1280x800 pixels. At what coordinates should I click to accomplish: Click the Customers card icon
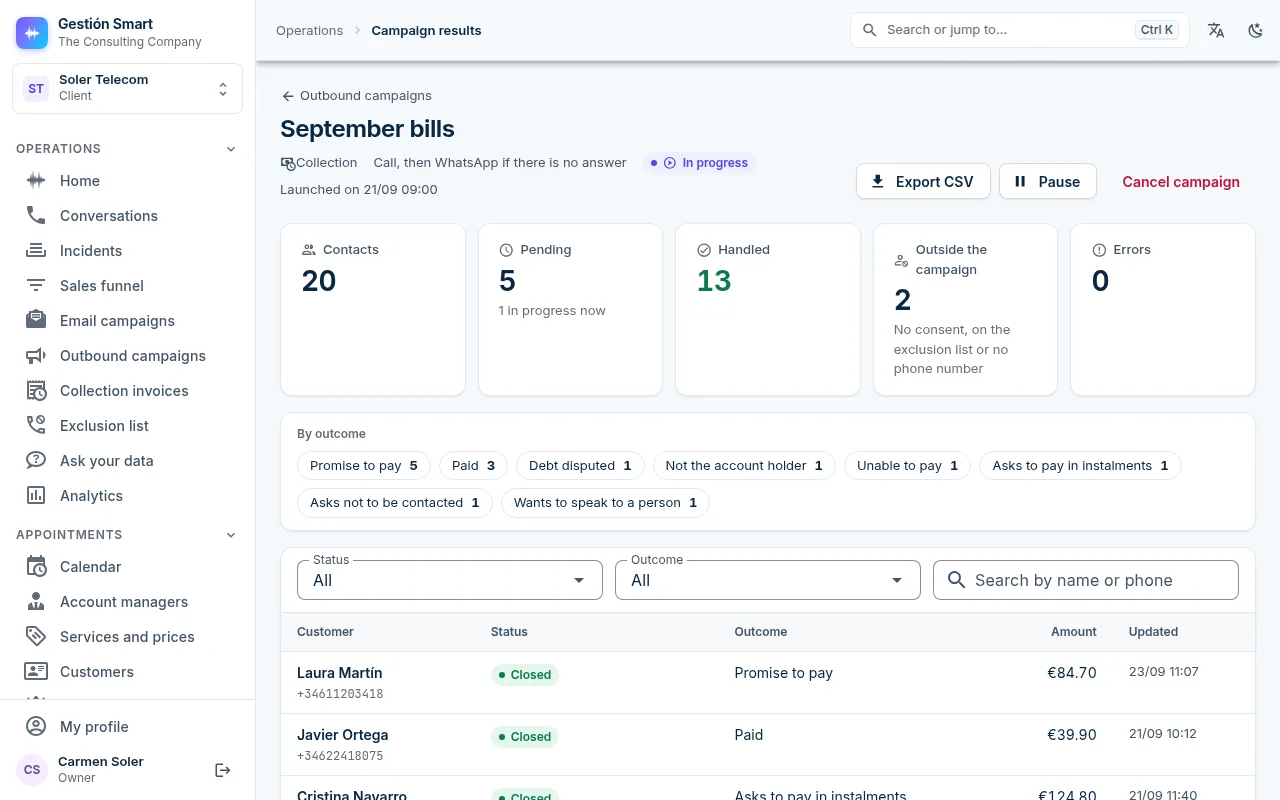(x=36, y=672)
